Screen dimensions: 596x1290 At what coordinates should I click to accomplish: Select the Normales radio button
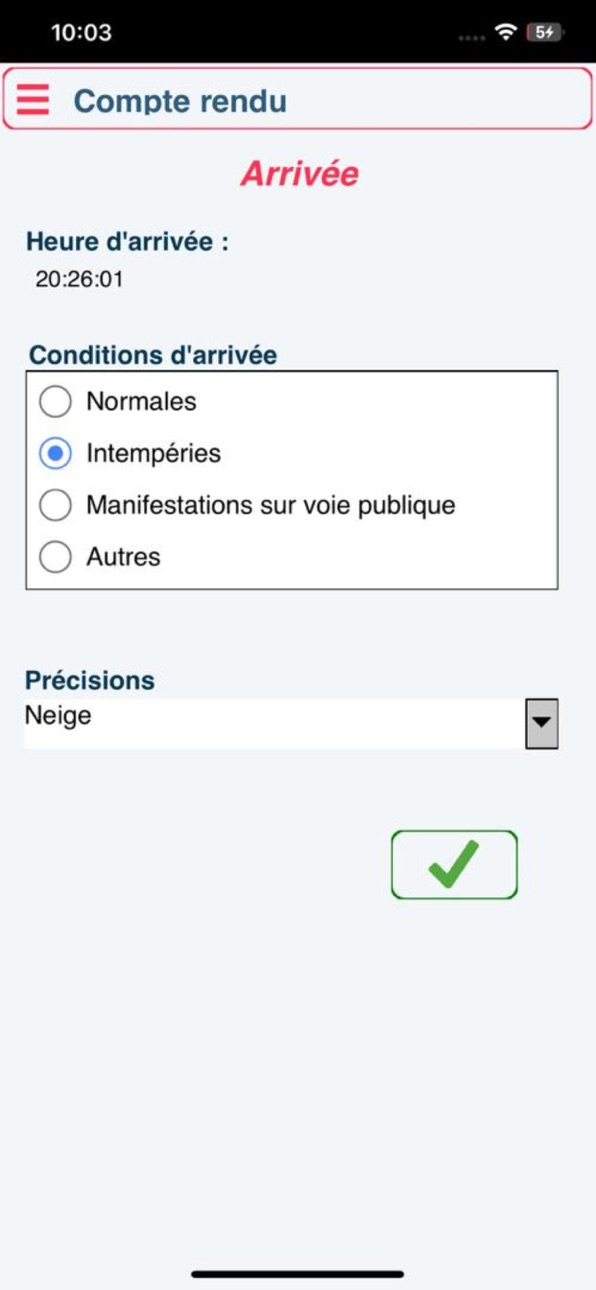pyautogui.click(x=55, y=402)
